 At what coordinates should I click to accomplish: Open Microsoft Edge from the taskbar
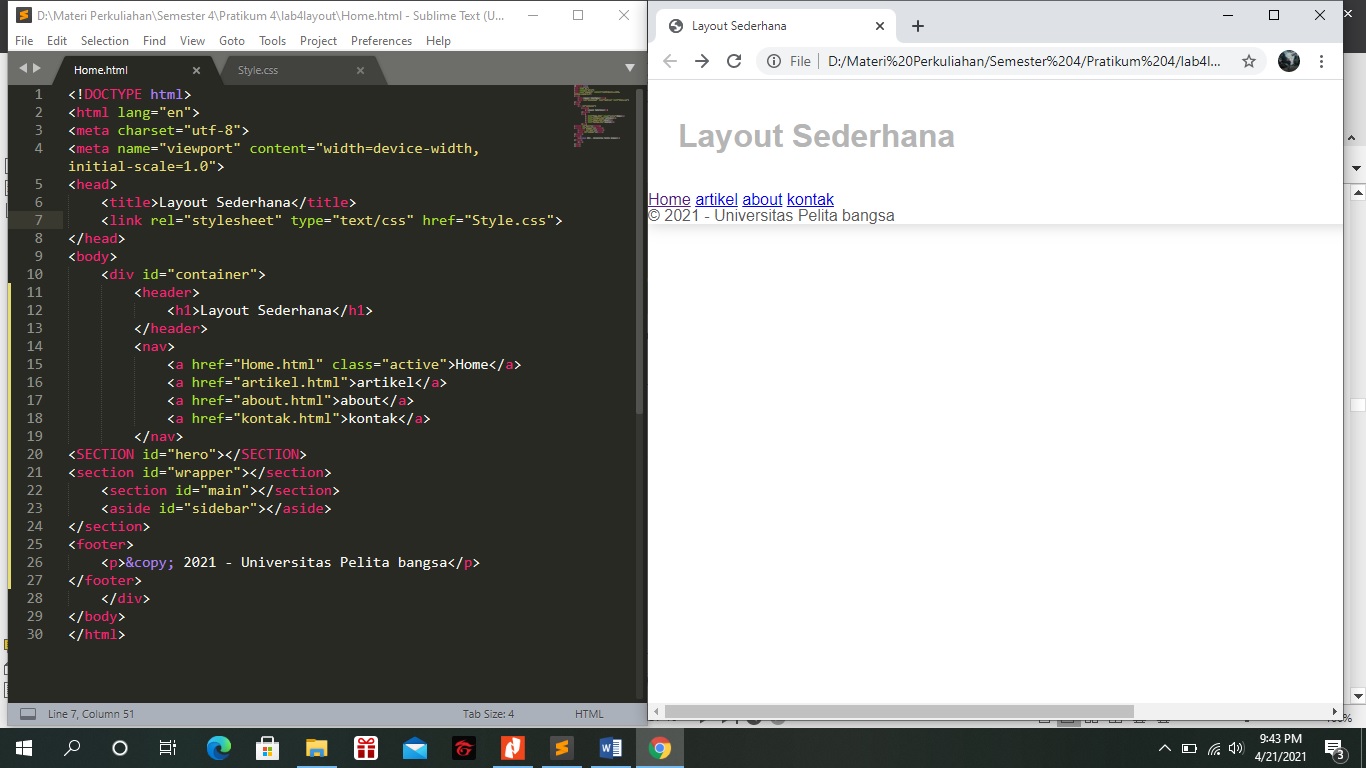tap(218, 747)
